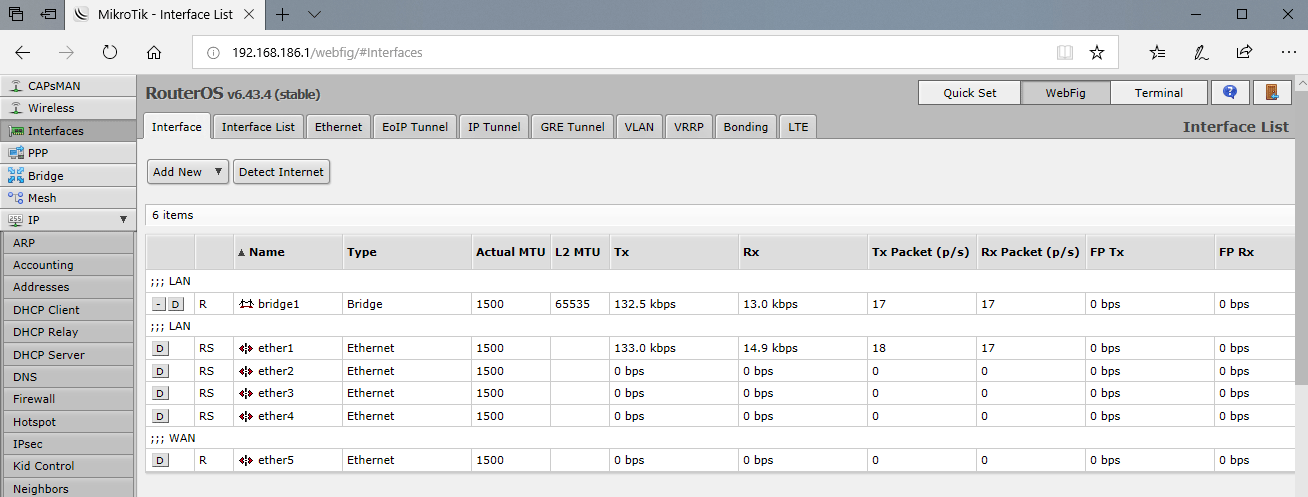Screen dimensions: 1308x497
Task: Click the help question mark icon
Action: (1230, 93)
